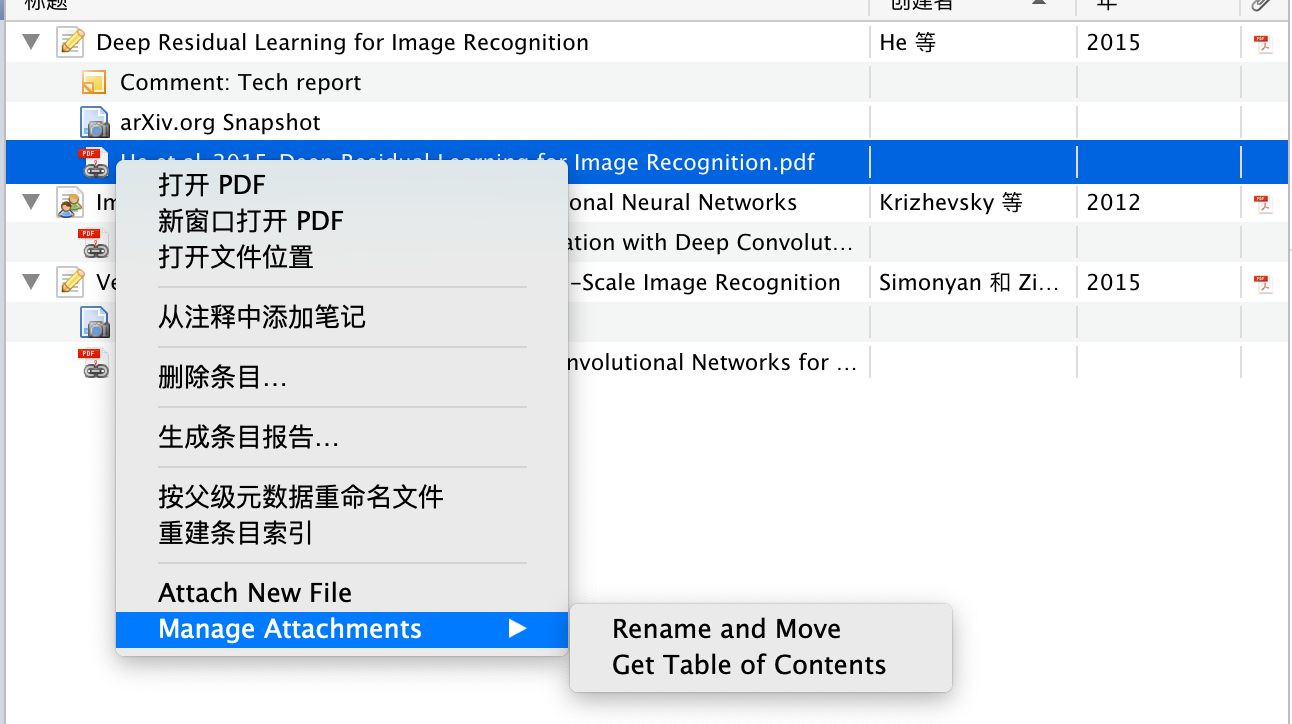Select 按父级元数据重命名文件 menu option
This screenshot has width=1292, height=724.
(301, 497)
